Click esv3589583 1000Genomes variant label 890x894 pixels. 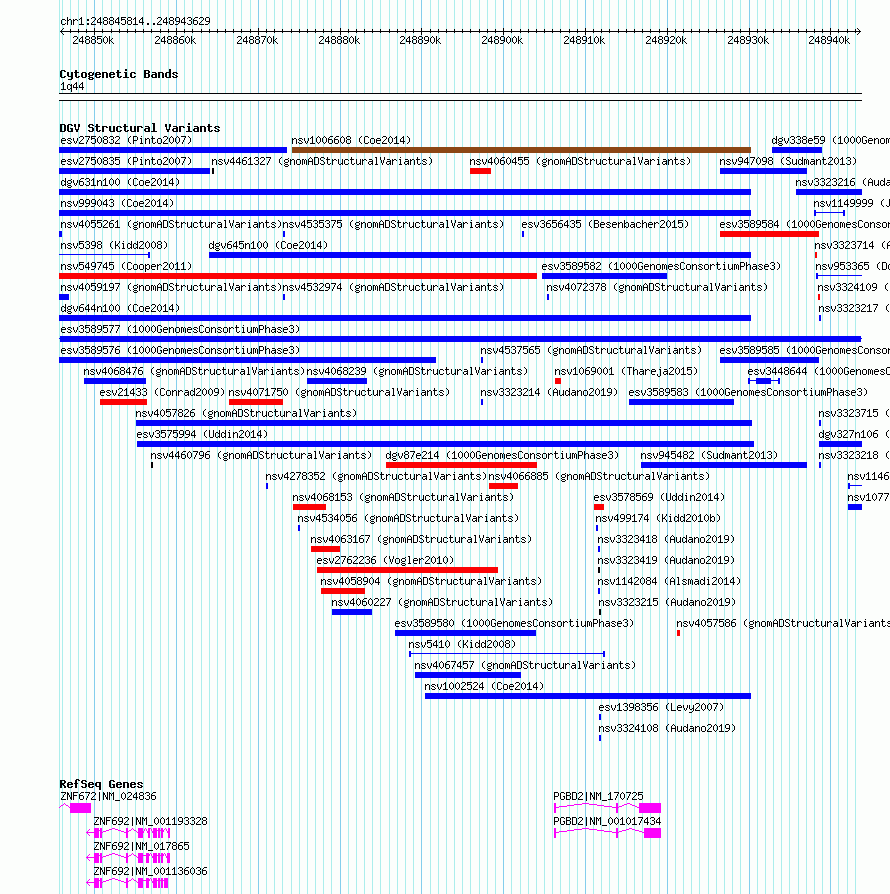pyautogui.click(x=748, y=392)
